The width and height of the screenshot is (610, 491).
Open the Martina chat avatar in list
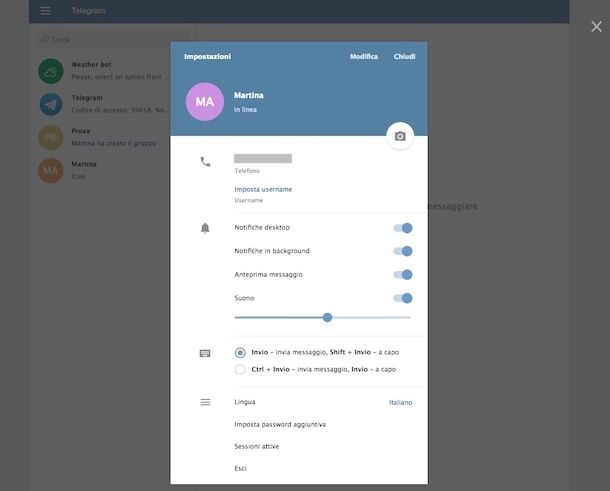pyautogui.click(x=51, y=170)
